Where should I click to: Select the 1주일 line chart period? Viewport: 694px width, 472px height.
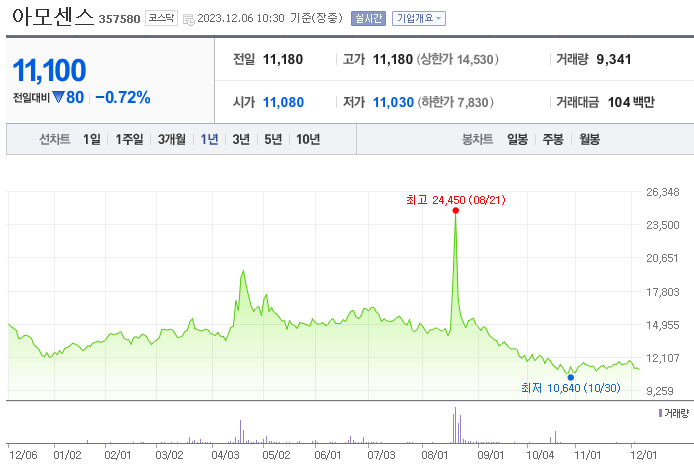[x=129, y=139]
